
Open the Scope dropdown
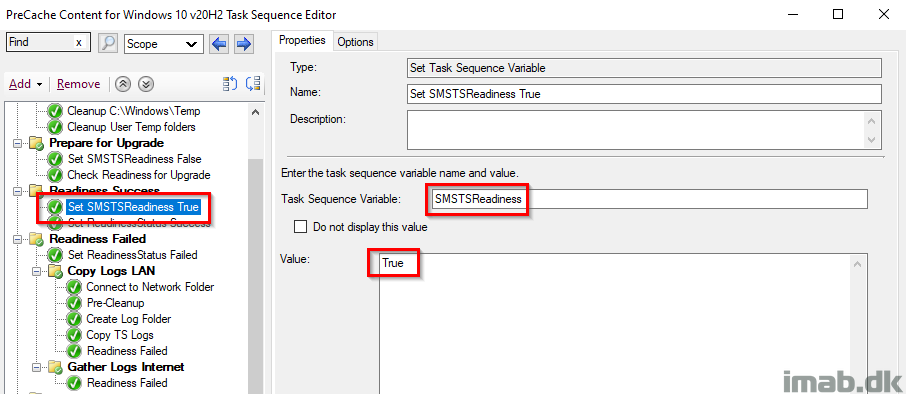[x=164, y=44]
